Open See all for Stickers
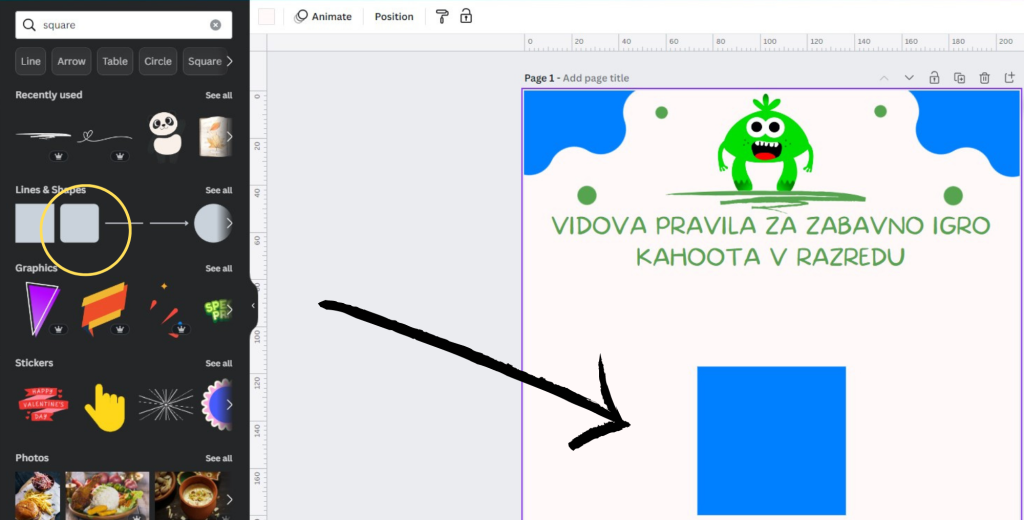Viewport: 1024px width, 520px height. [x=218, y=363]
